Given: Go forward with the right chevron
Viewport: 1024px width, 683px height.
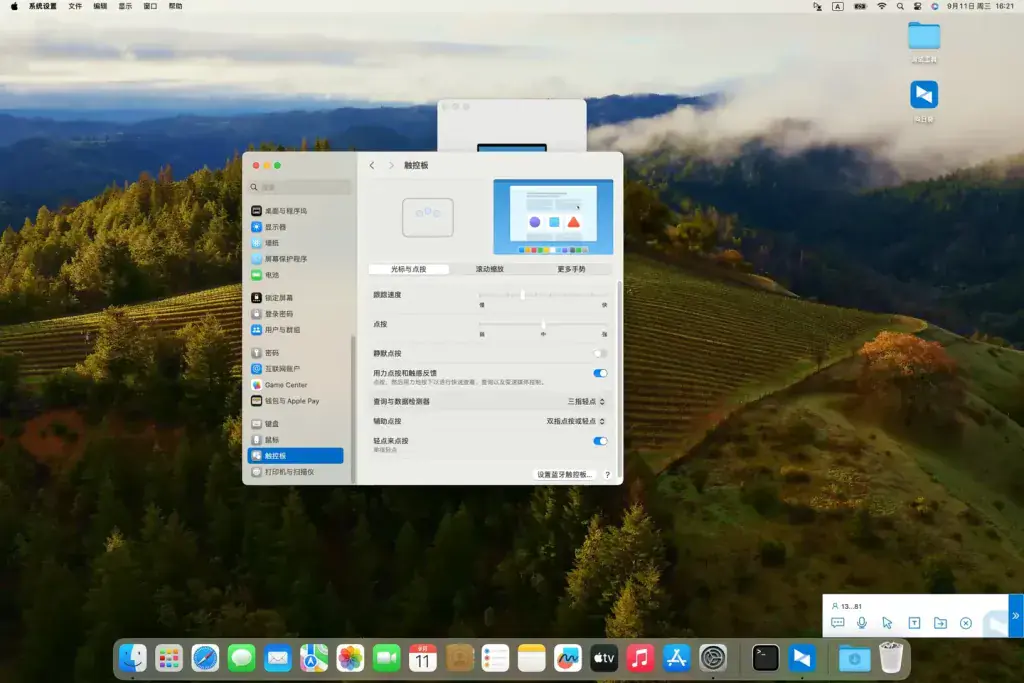Looking at the screenshot, I should (391, 165).
